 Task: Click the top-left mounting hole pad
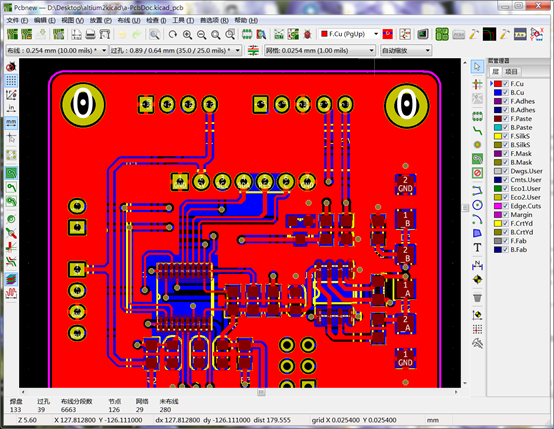pos(83,105)
